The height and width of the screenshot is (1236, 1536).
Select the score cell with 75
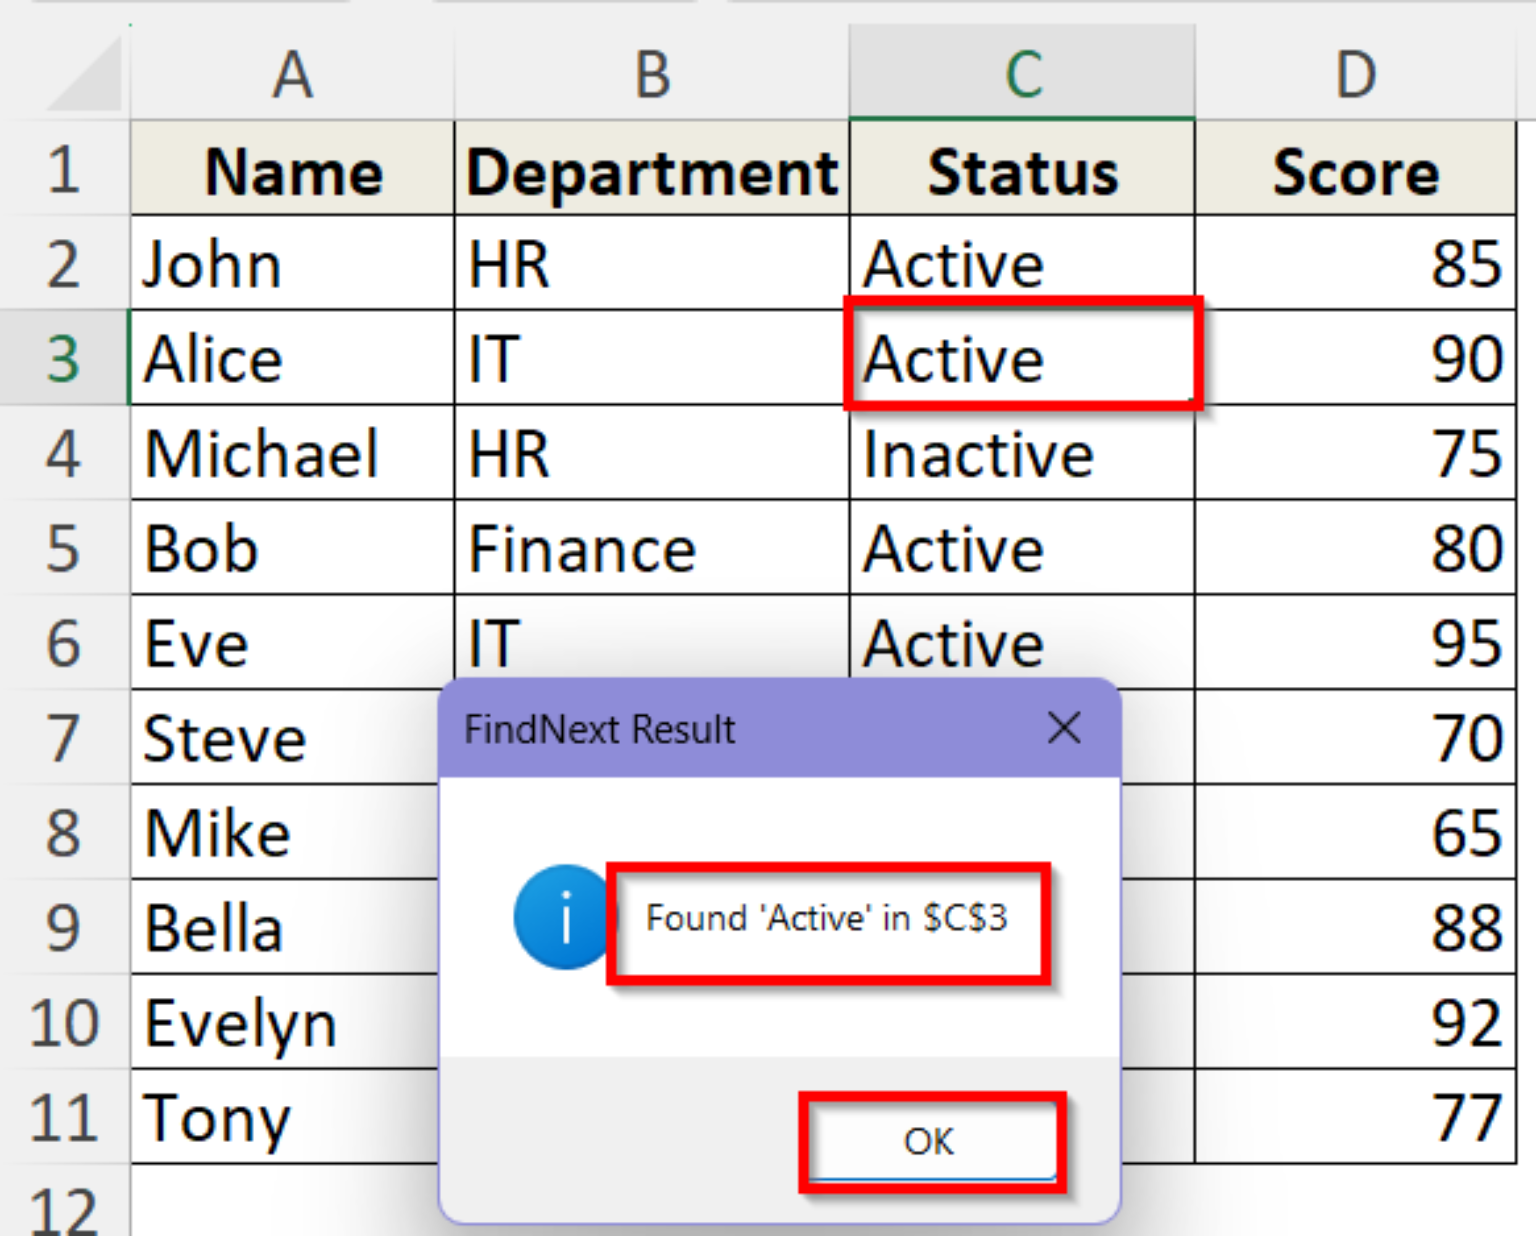pyautogui.click(x=1355, y=453)
